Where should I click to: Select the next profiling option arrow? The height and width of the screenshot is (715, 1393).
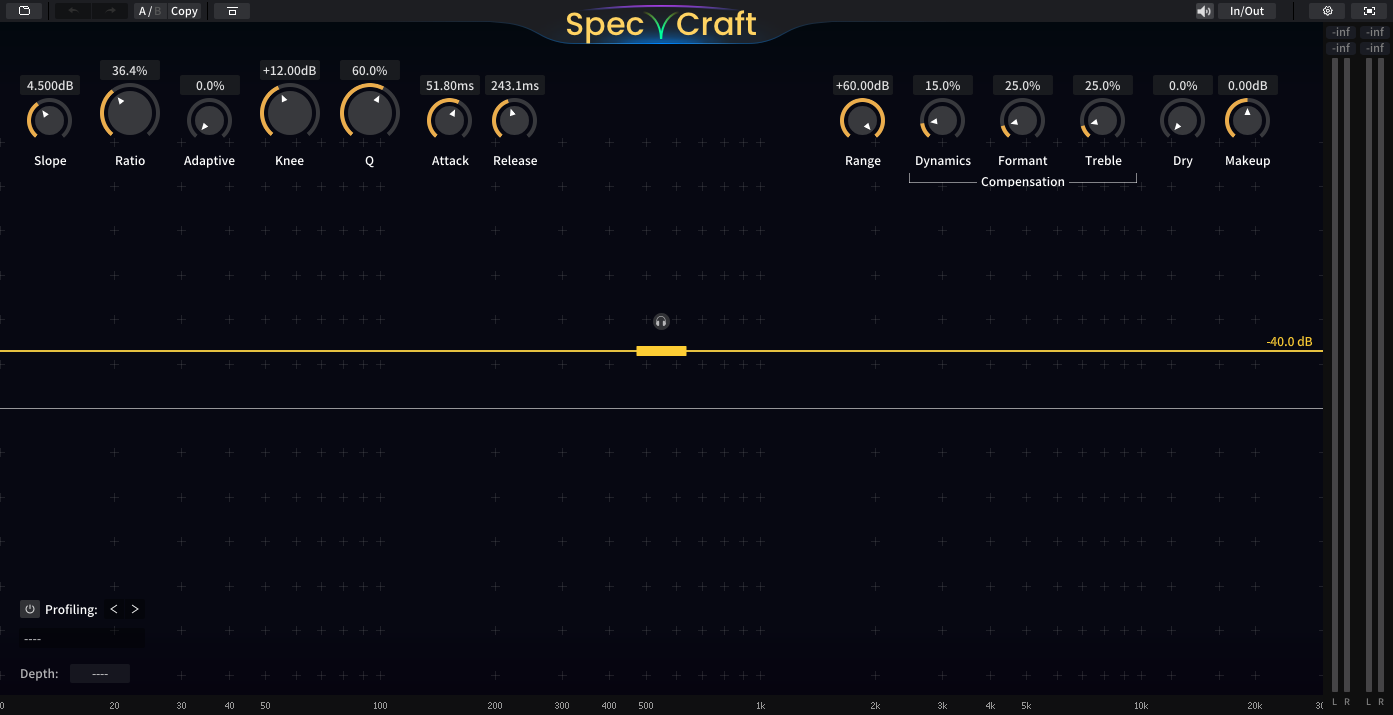(135, 609)
